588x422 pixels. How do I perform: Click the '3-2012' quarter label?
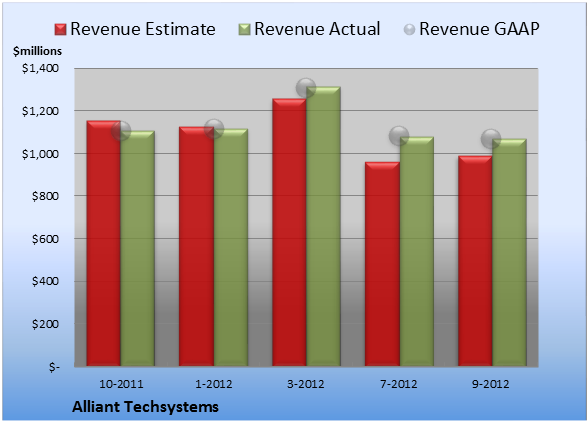(306, 384)
